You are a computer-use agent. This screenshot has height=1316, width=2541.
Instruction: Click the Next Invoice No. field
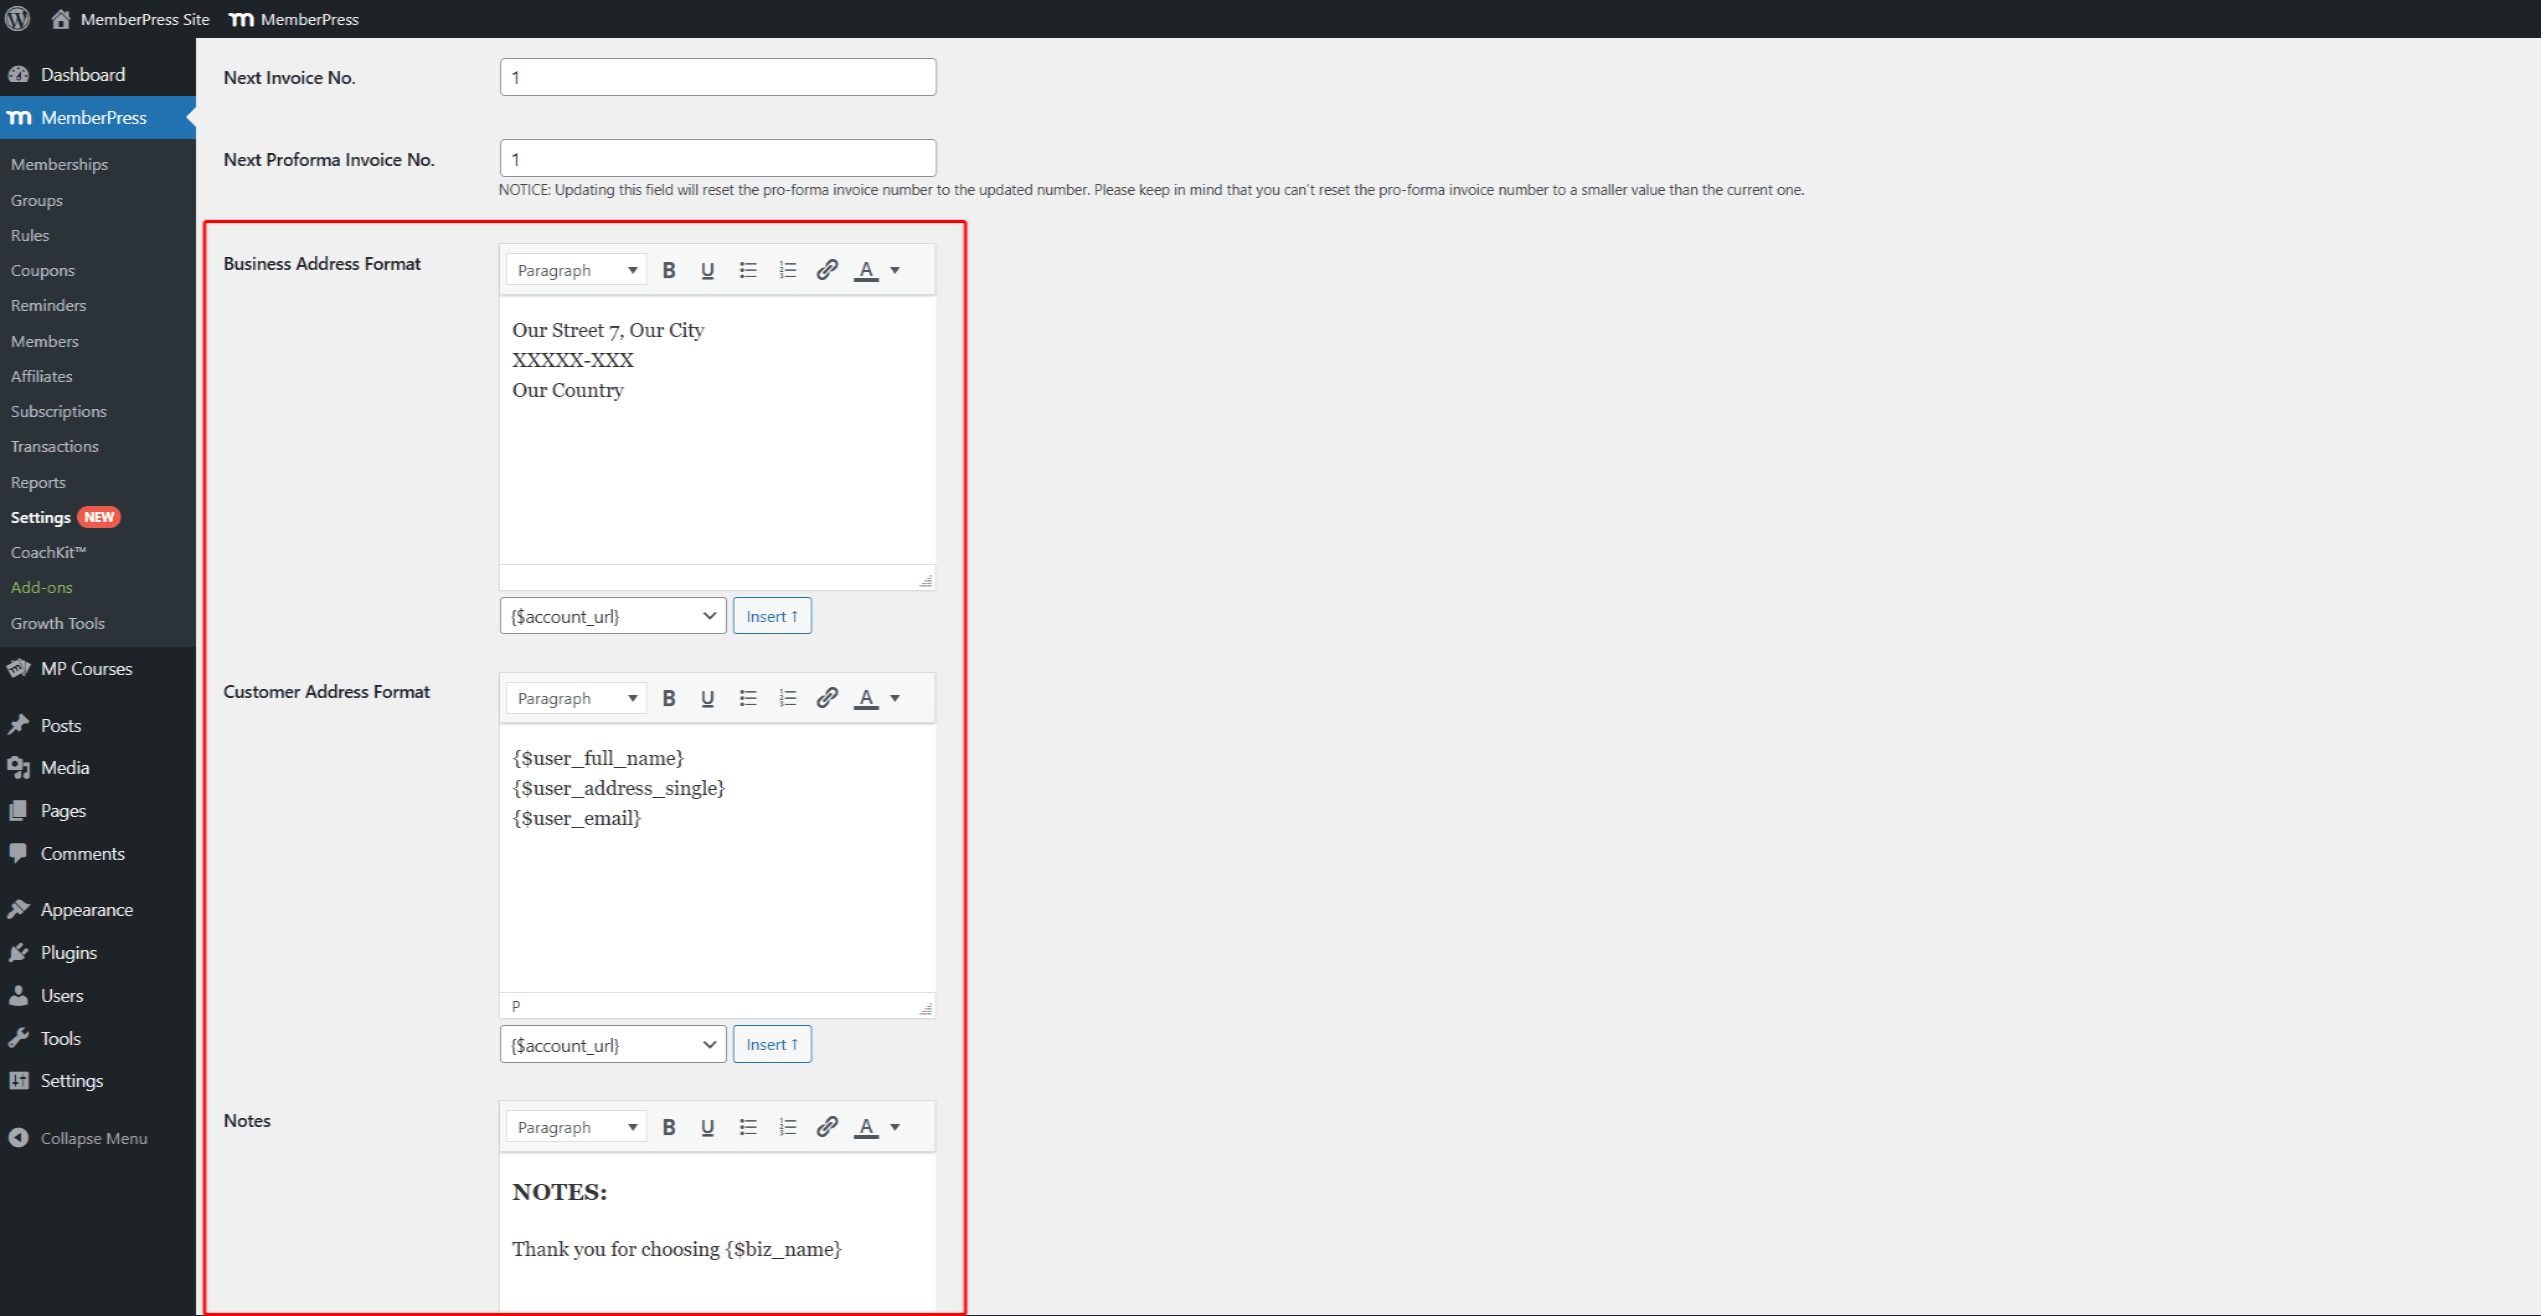point(717,77)
